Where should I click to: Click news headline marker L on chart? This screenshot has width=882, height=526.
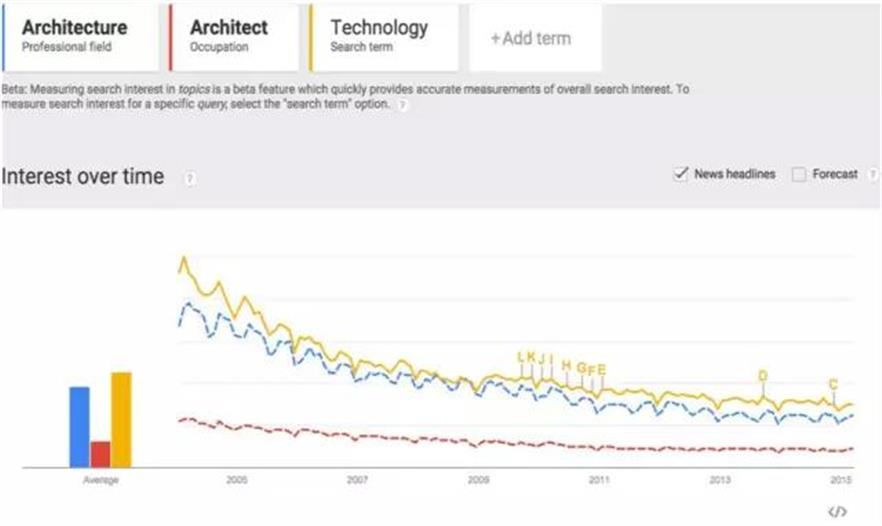pos(521,357)
